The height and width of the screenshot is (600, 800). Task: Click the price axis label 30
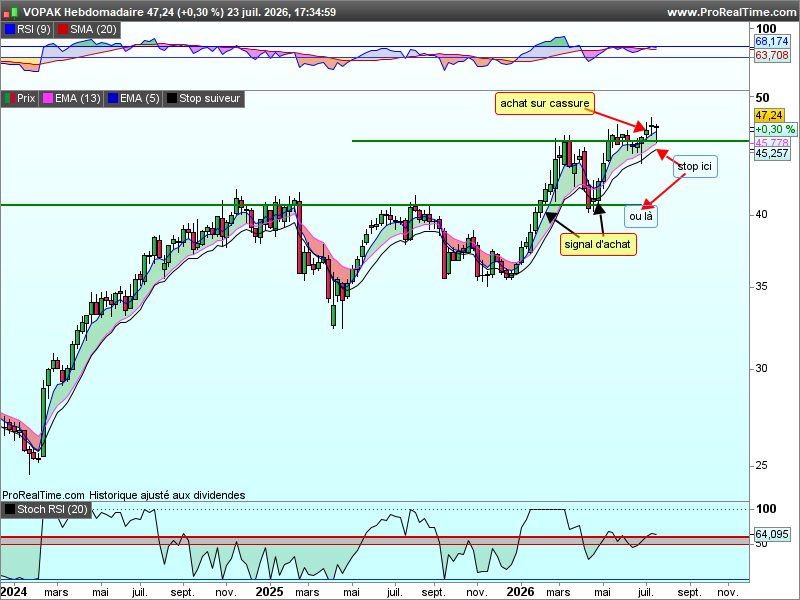click(761, 368)
